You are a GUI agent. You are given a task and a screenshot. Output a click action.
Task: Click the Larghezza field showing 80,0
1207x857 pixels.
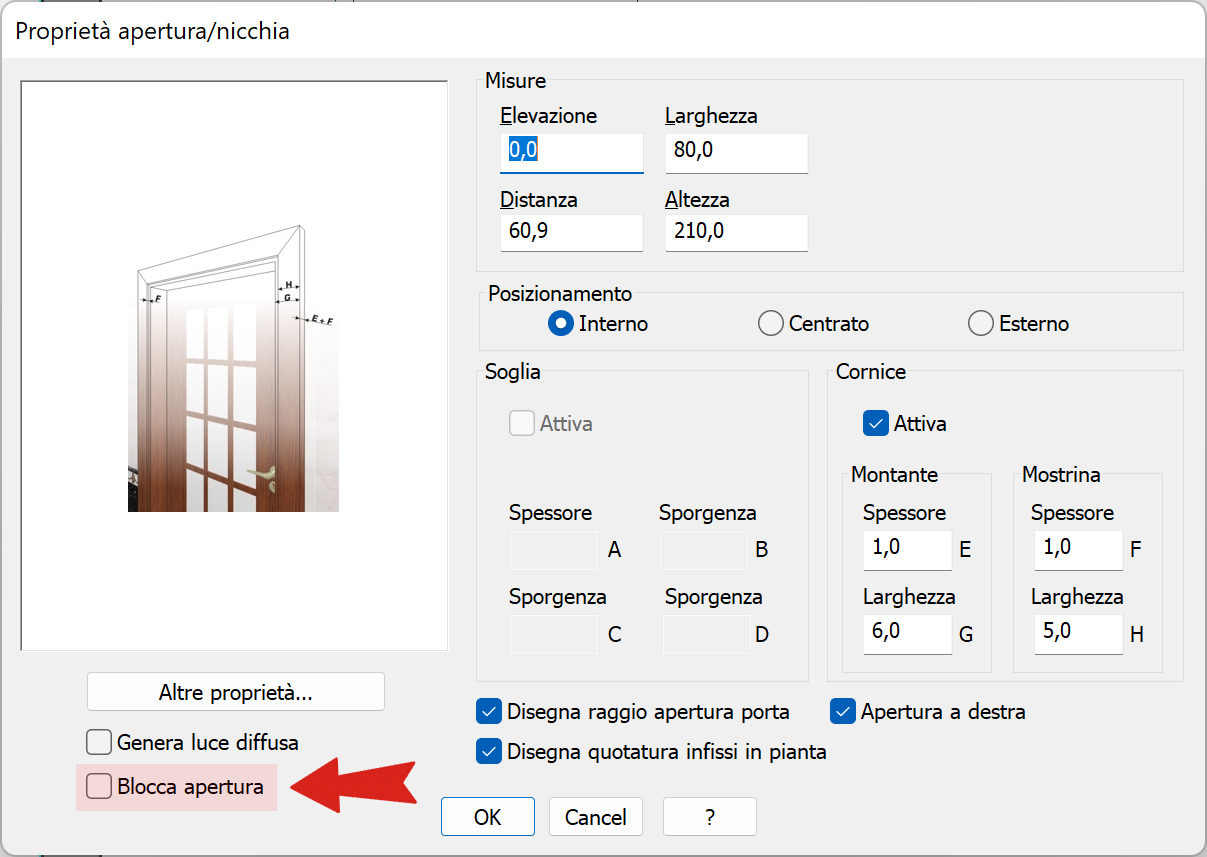click(737, 152)
